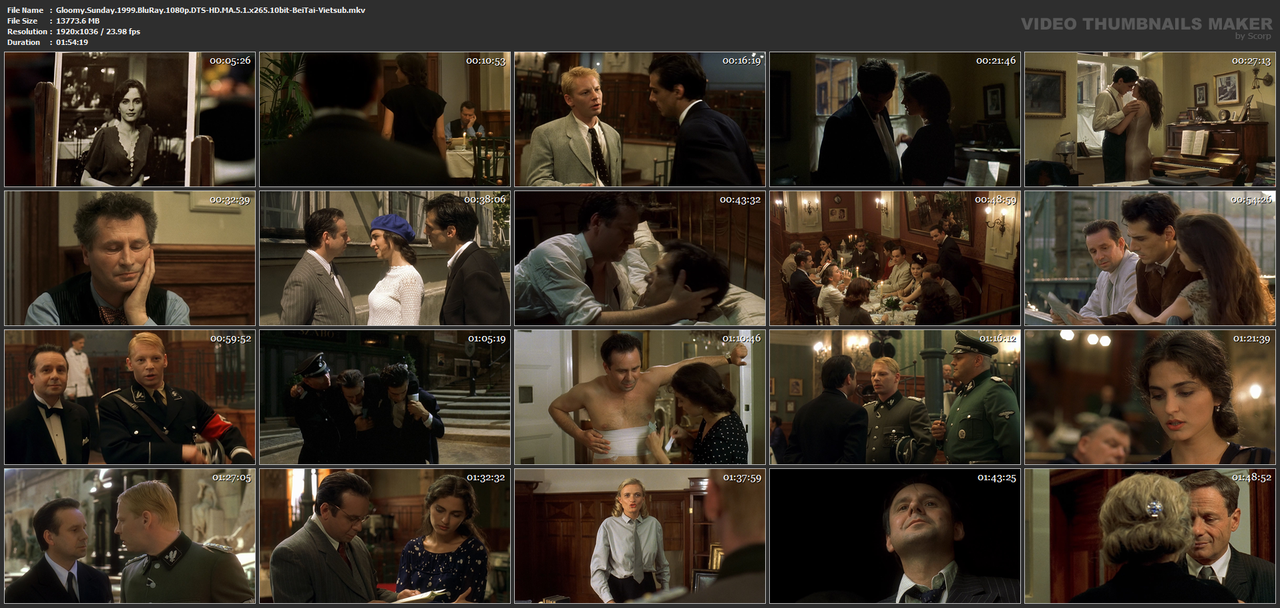This screenshot has width=1280, height=608.
Task: Choose the frame at 00:43:32
Action: [640, 258]
